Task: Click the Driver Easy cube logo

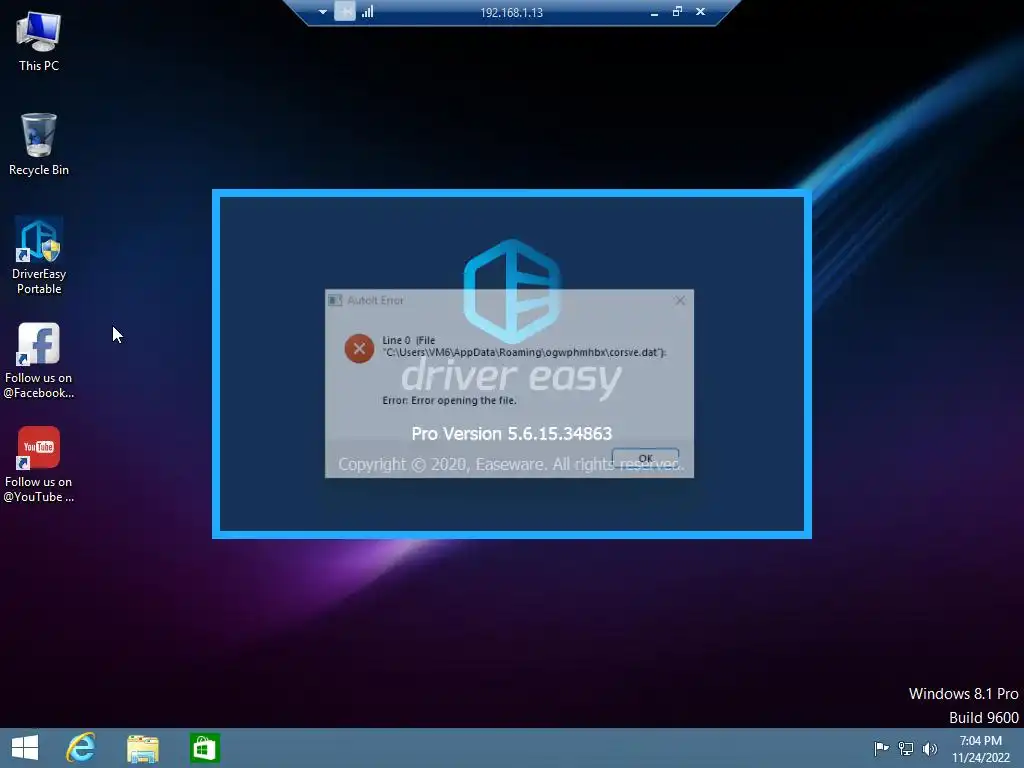Action: point(512,290)
